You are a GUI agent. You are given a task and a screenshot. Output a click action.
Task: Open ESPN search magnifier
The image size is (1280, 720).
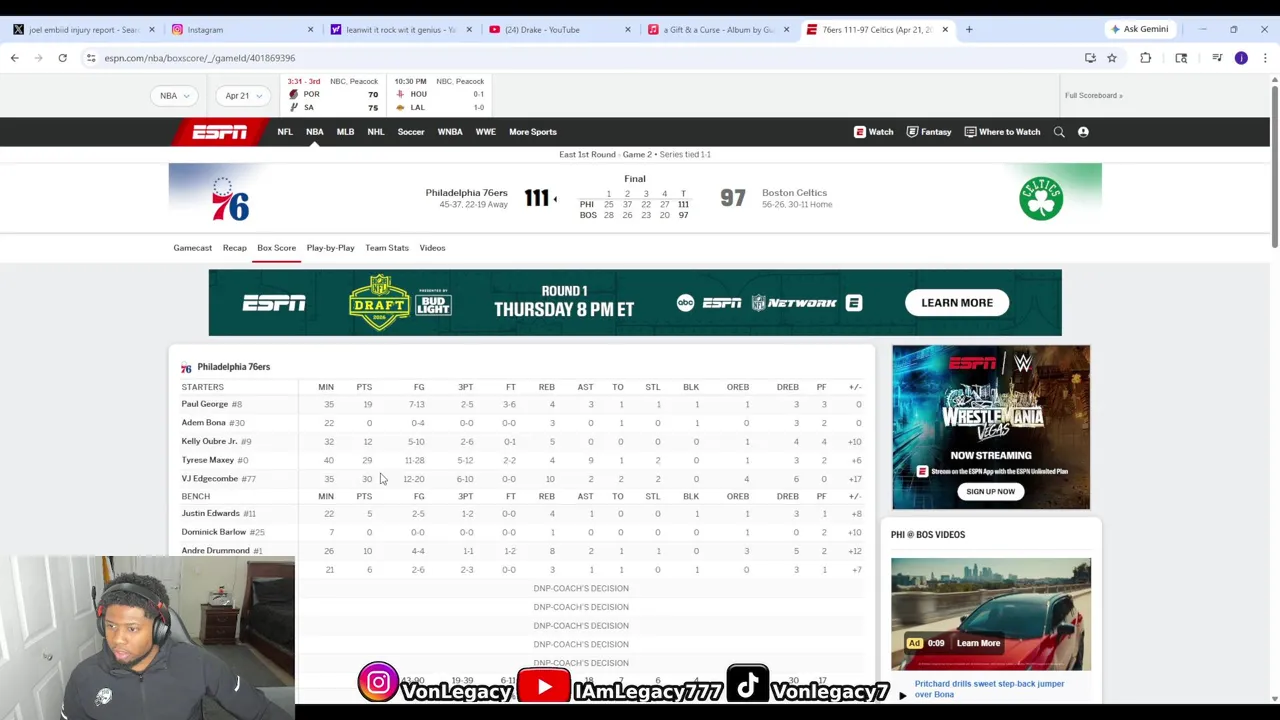pos(1059,132)
